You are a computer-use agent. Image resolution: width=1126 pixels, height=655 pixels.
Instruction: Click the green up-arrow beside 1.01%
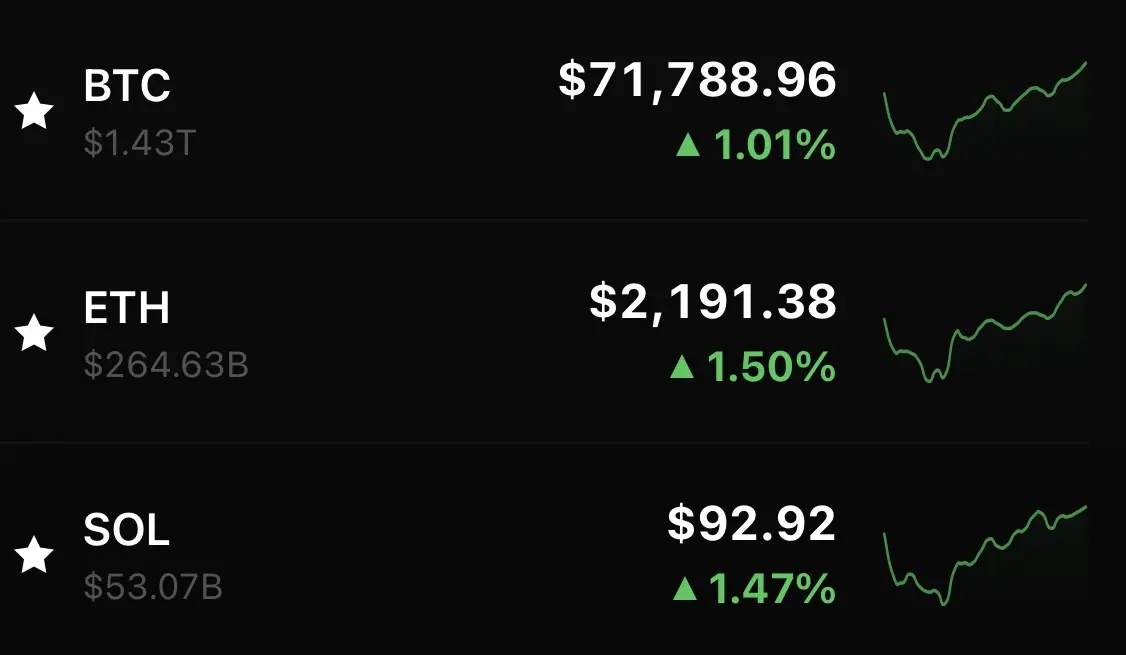(687, 147)
